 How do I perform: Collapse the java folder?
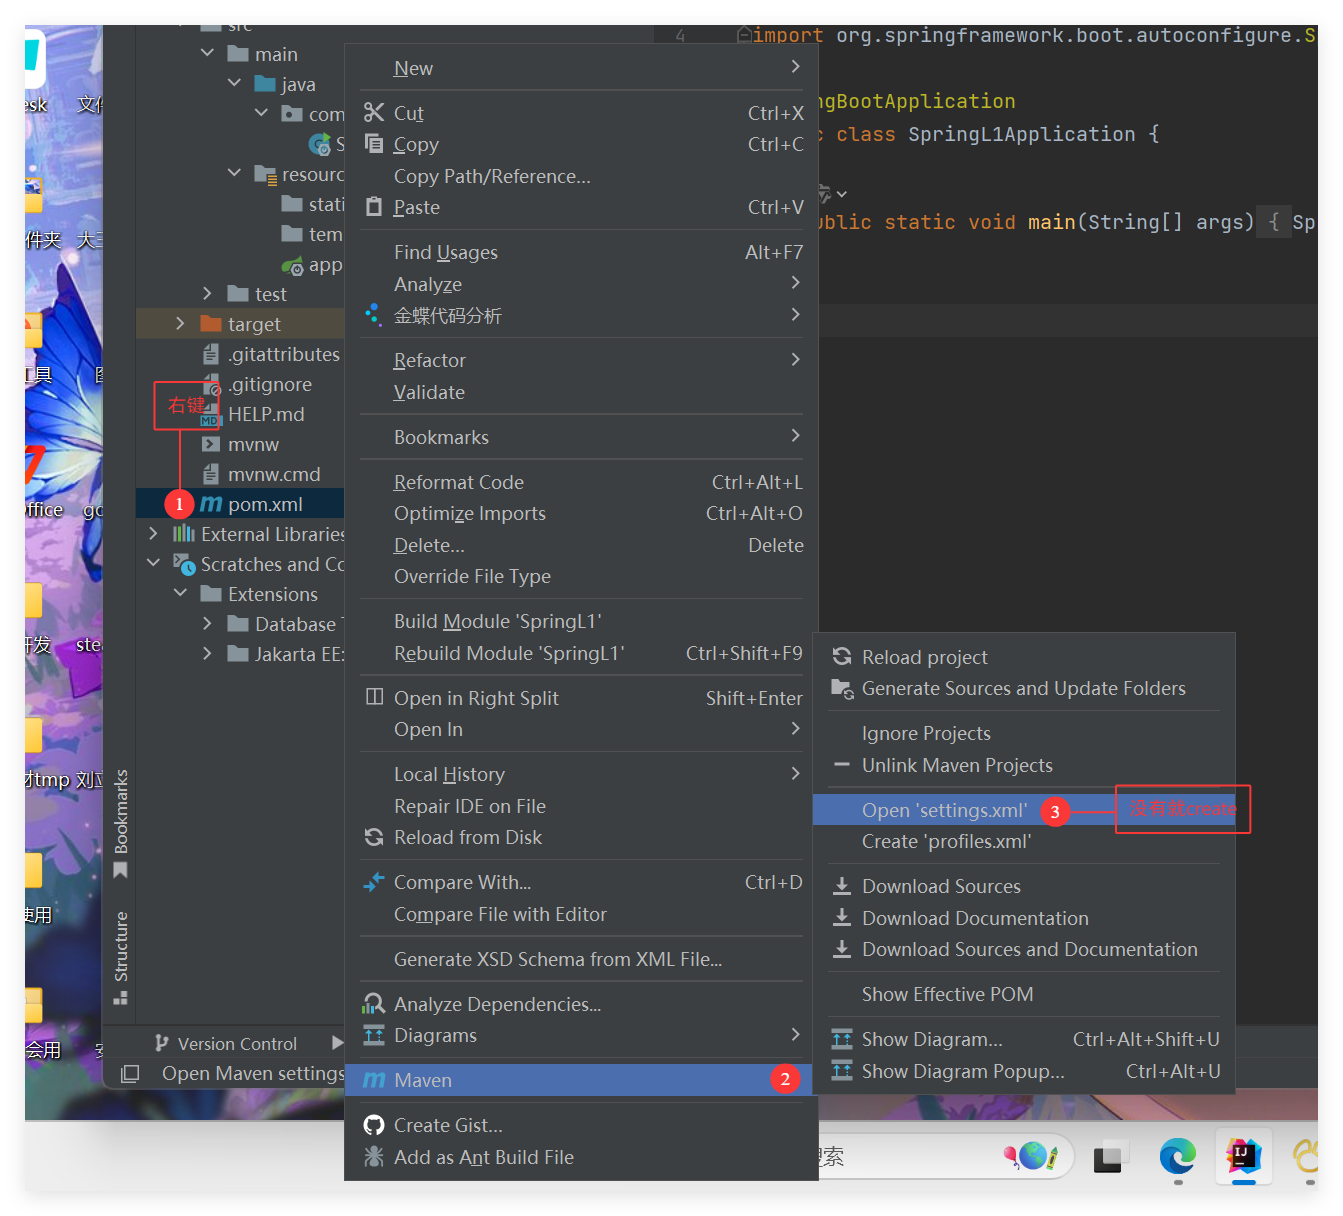(234, 83)
